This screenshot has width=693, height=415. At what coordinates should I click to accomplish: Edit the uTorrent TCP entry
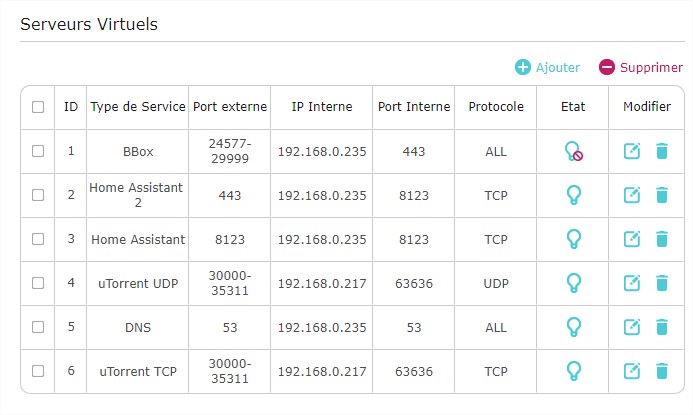coord(632,371)
